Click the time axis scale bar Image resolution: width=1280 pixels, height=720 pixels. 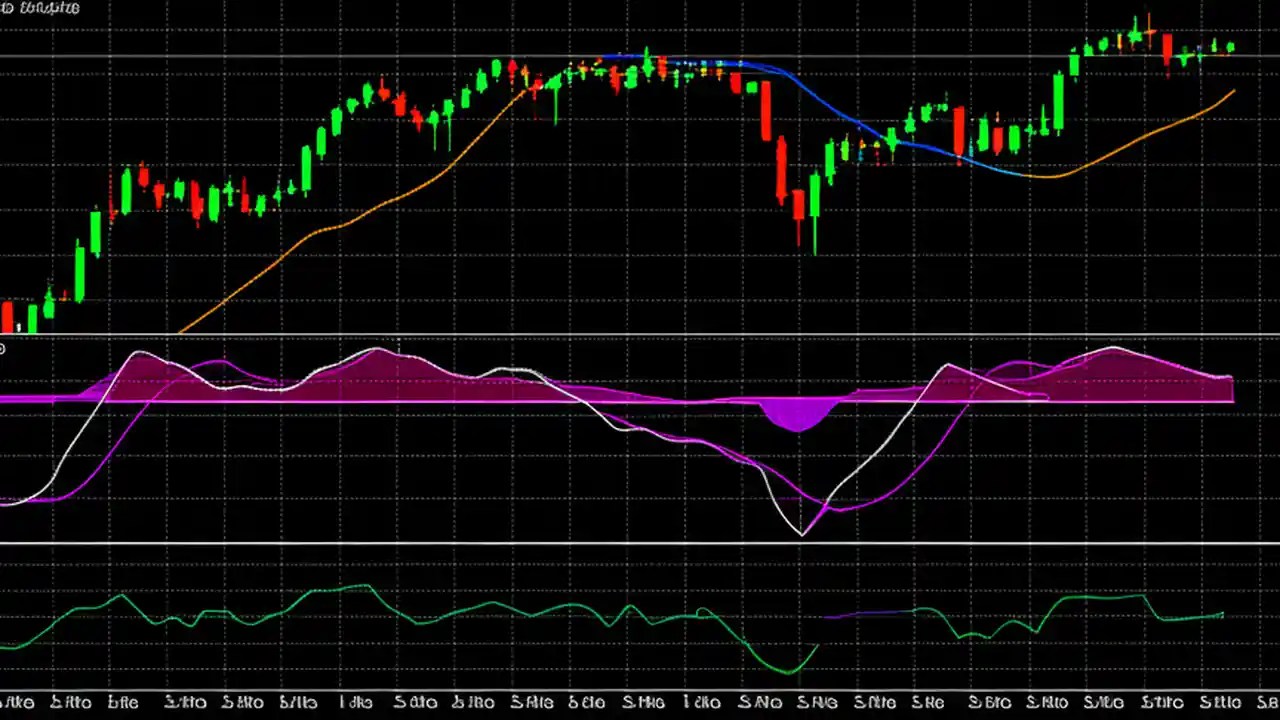tap(640, 702)
